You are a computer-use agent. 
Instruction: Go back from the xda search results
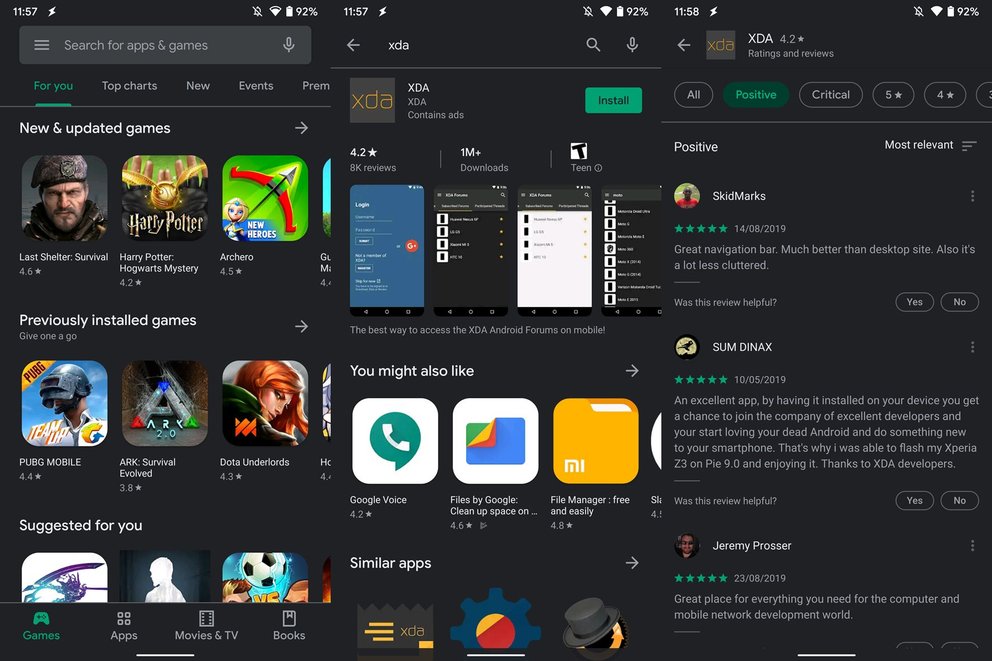(353, 45)
